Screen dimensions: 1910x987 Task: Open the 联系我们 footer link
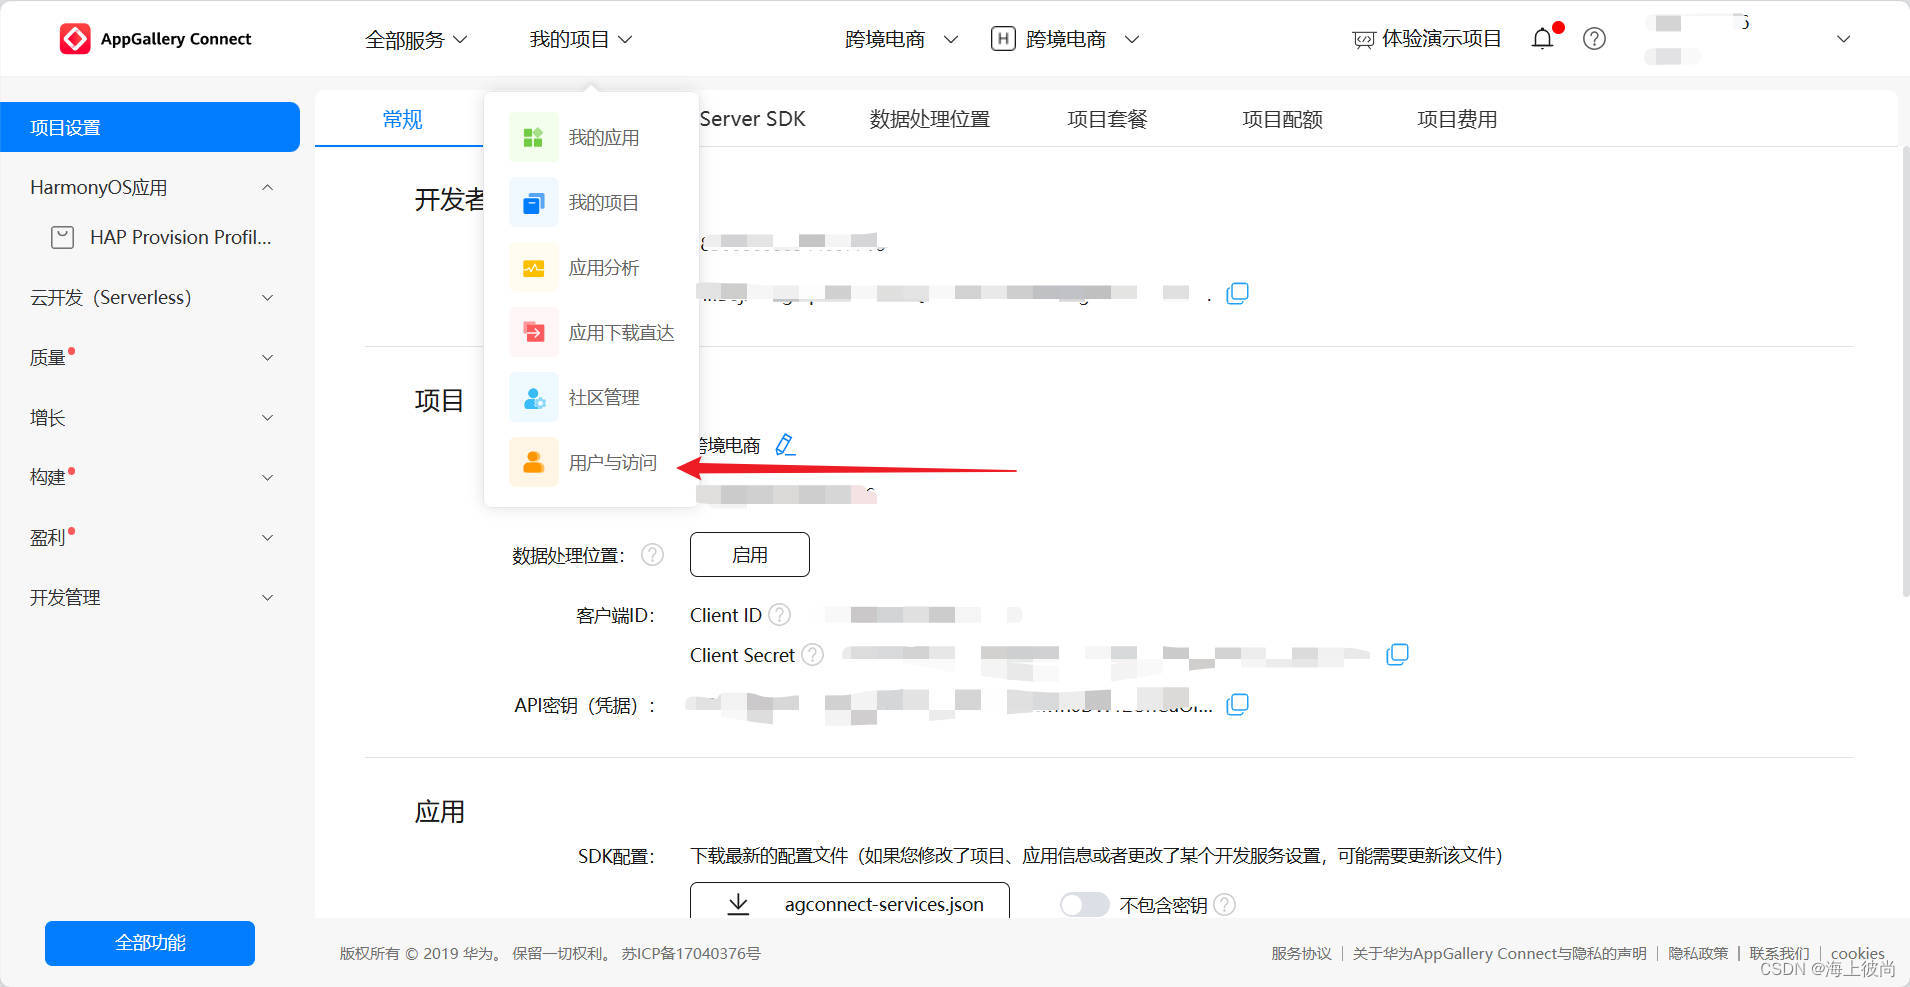[1779, 953]
